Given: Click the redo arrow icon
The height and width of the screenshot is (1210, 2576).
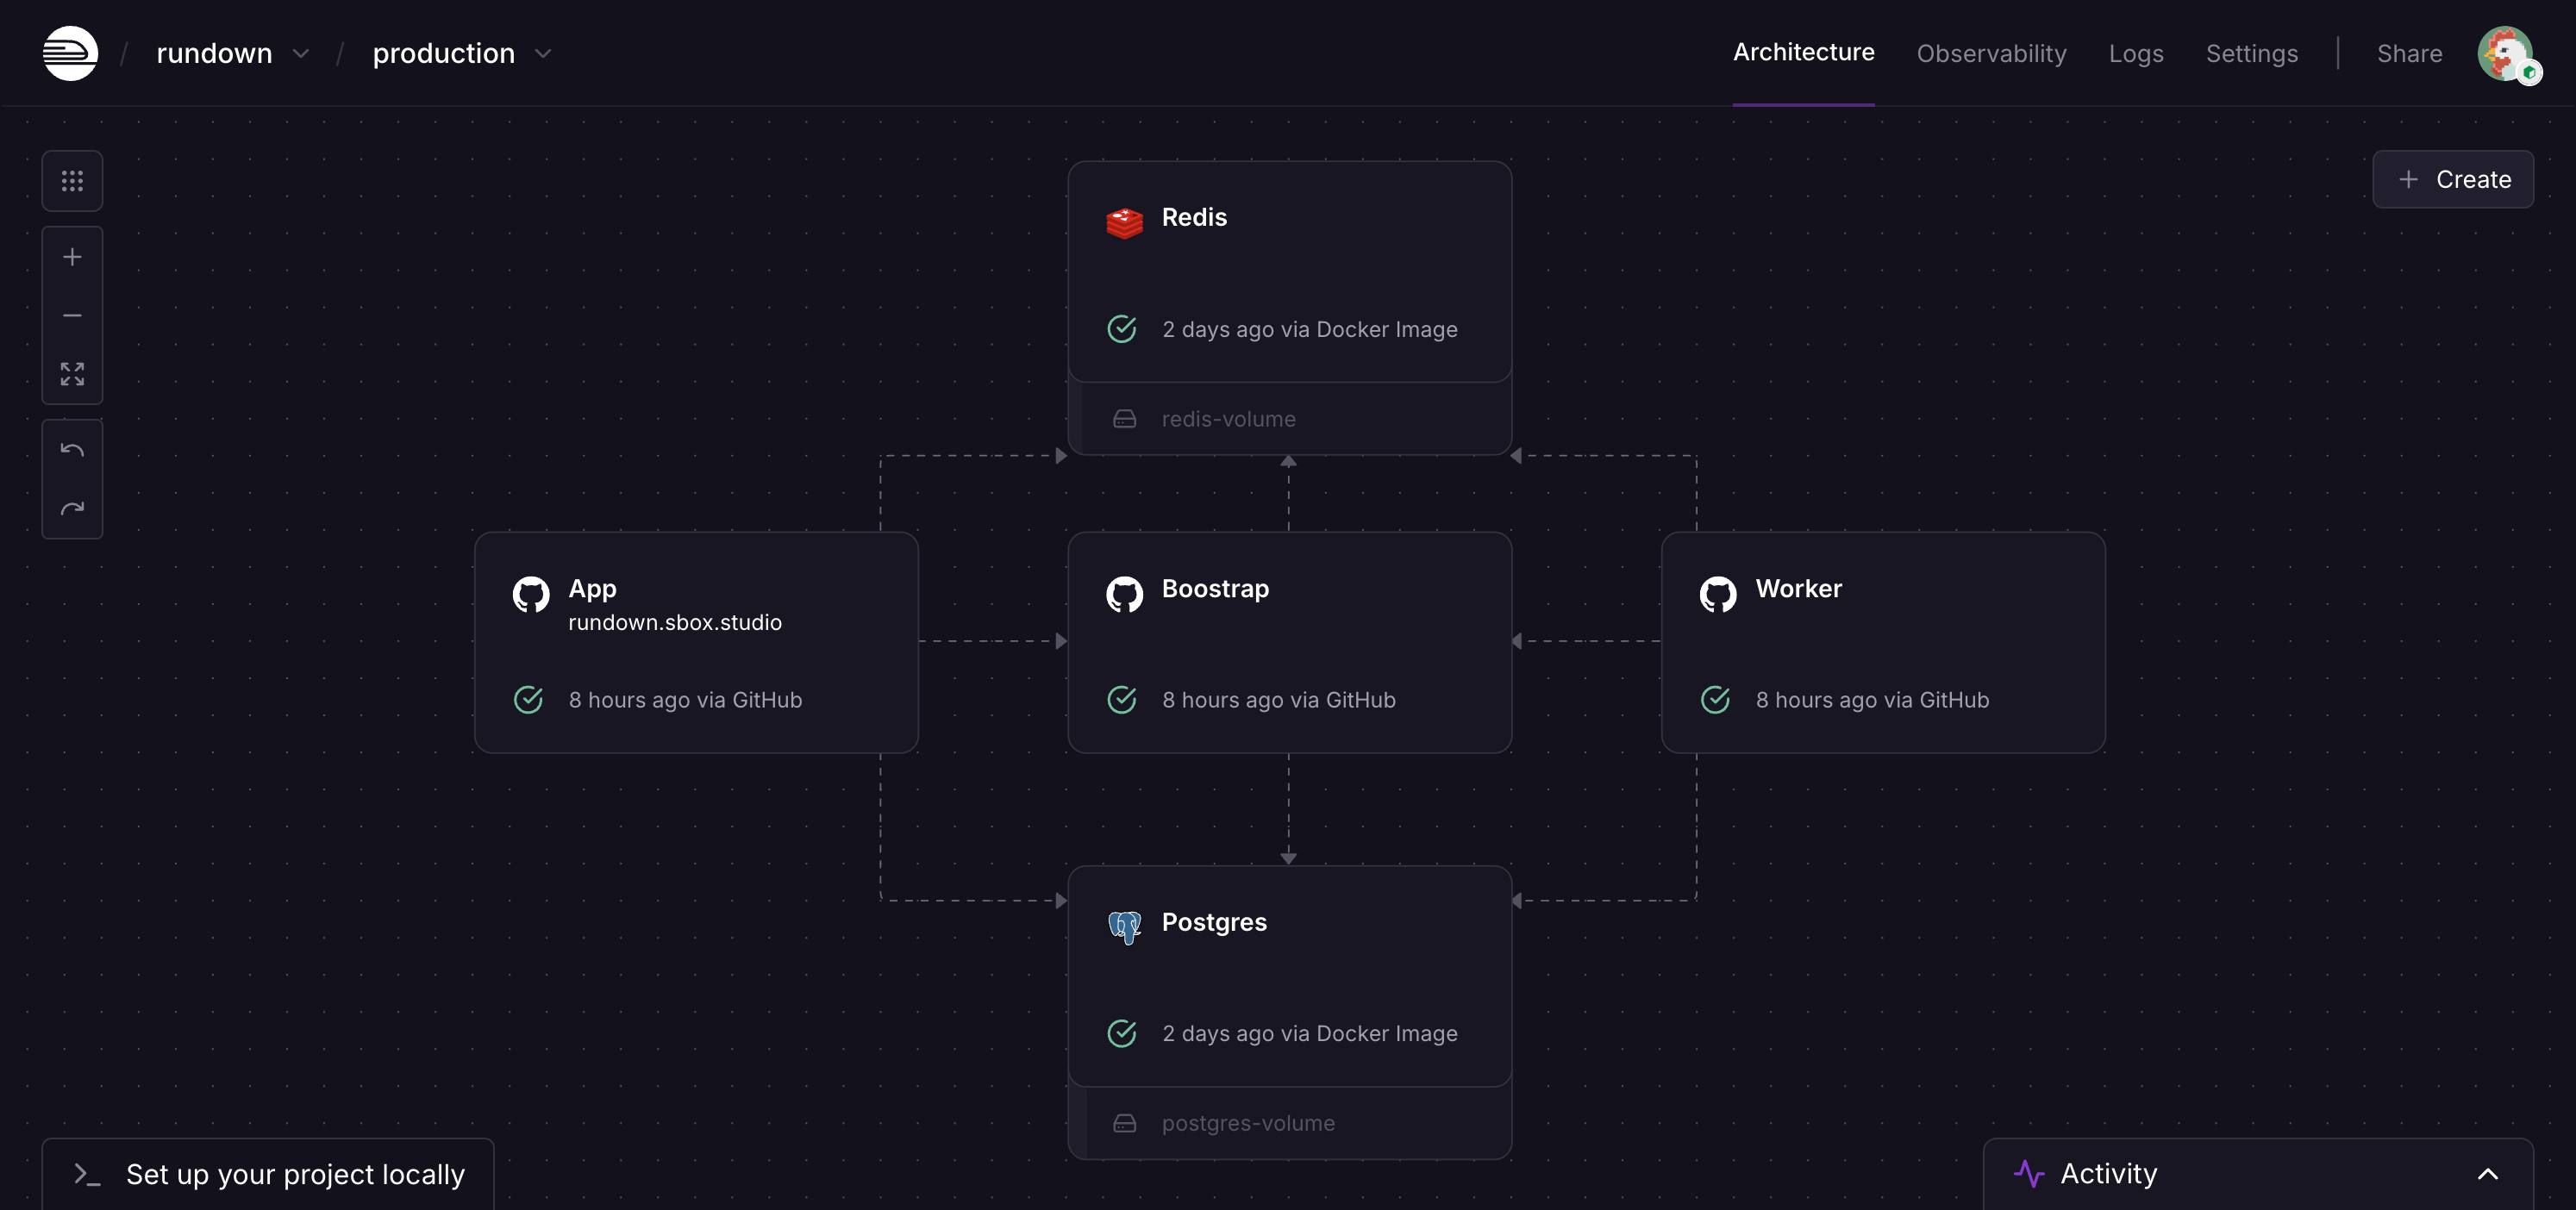Looking at the screenshot, I should [x=72, y=509].
